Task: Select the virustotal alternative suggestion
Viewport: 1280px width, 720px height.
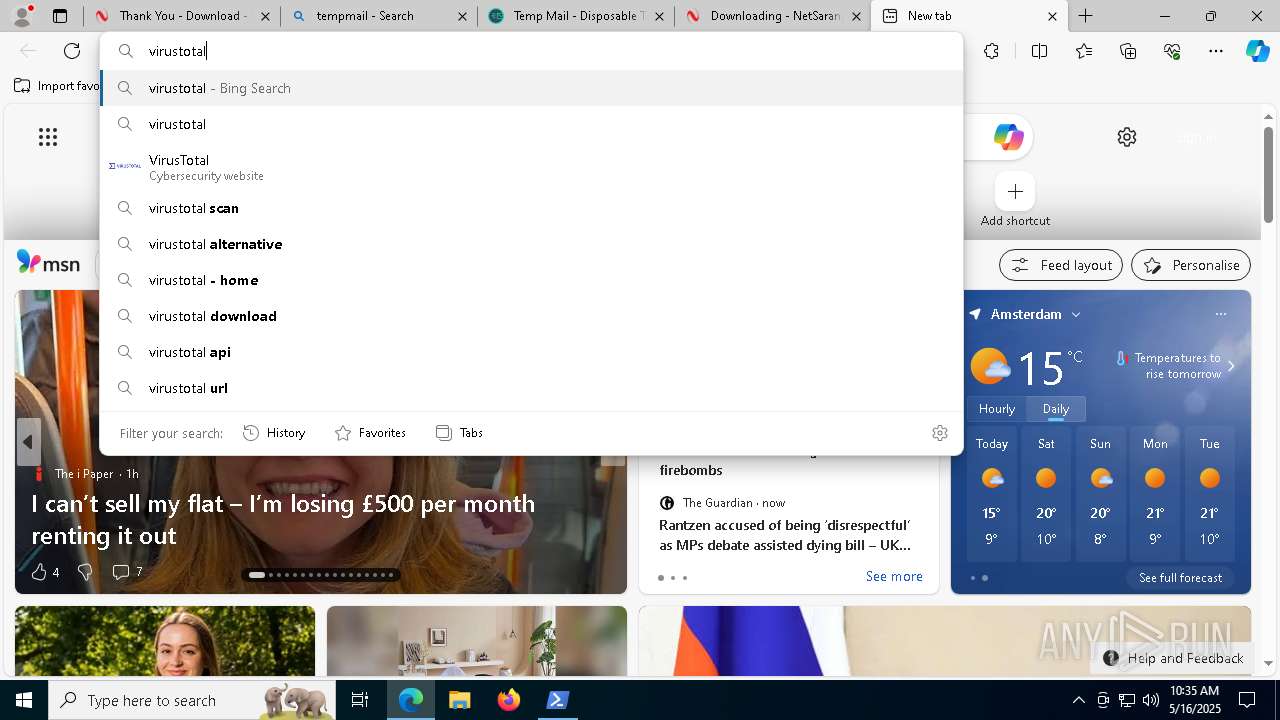Action: [531, 244]
